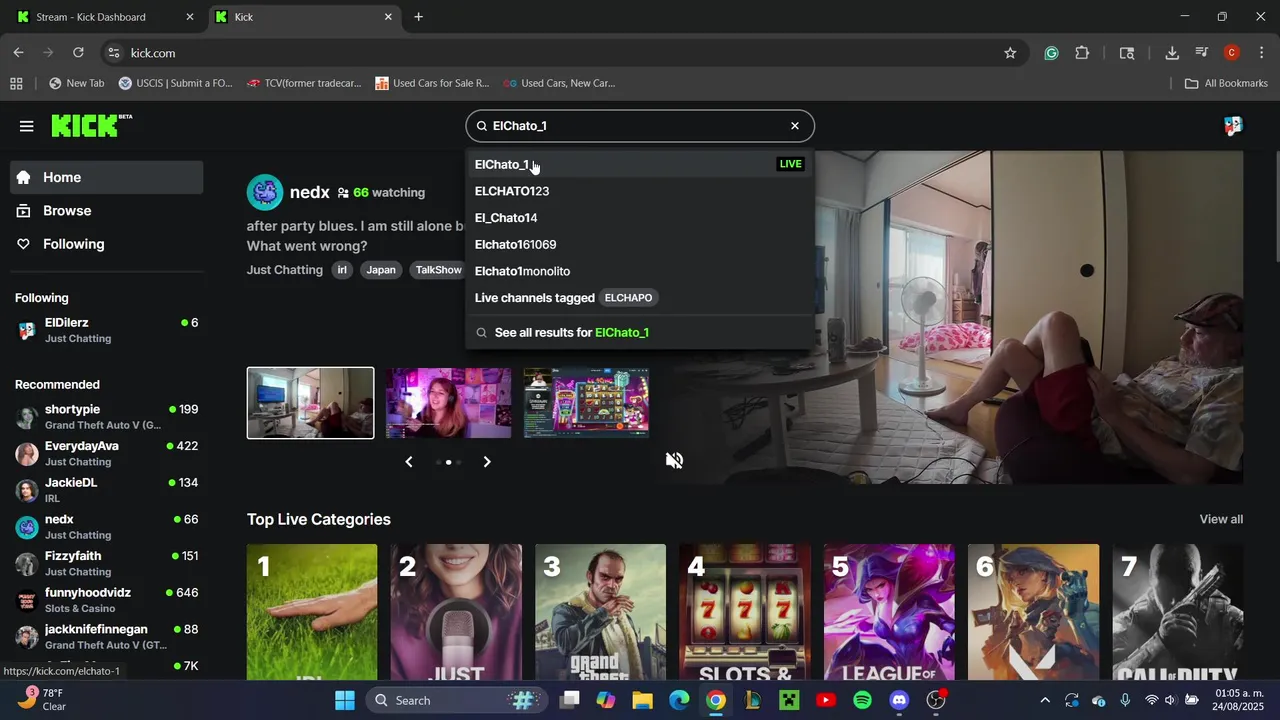The height and width of the screenshot is (720, 1280).
Task: Bookmark this page with the star icon
Action: click(x=1010, y=53)
